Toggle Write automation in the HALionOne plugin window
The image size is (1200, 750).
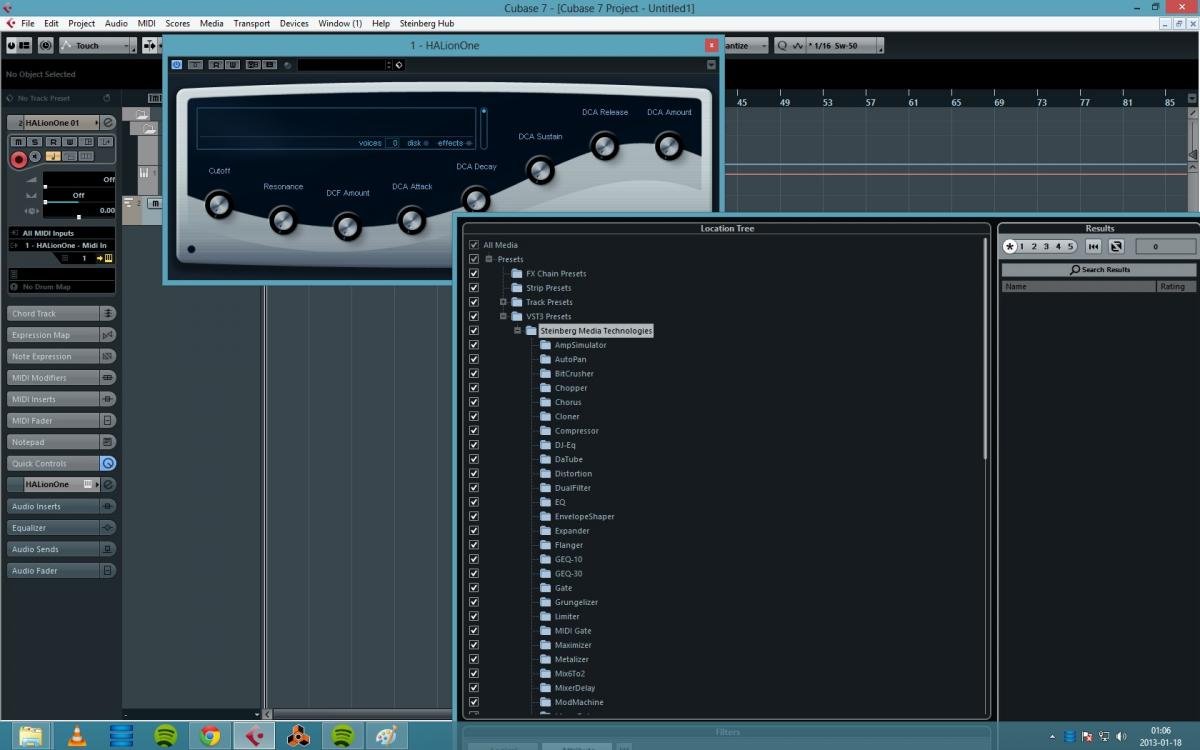[232, 65]
